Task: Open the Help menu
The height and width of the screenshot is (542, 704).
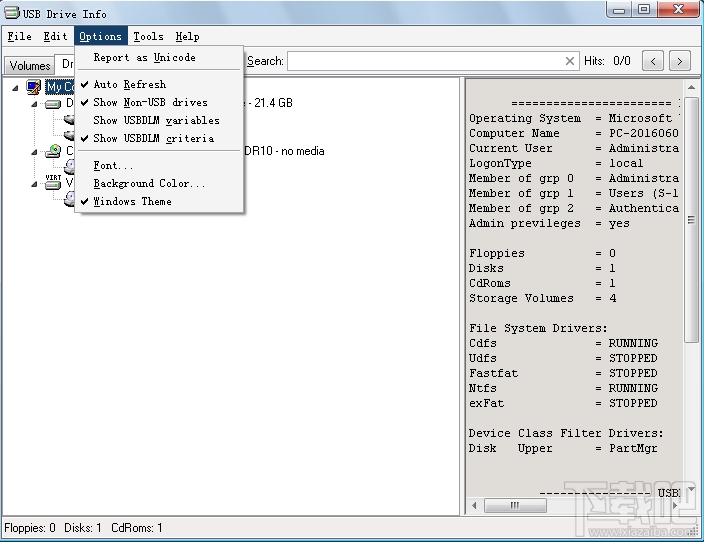Action: click(188, 36)
